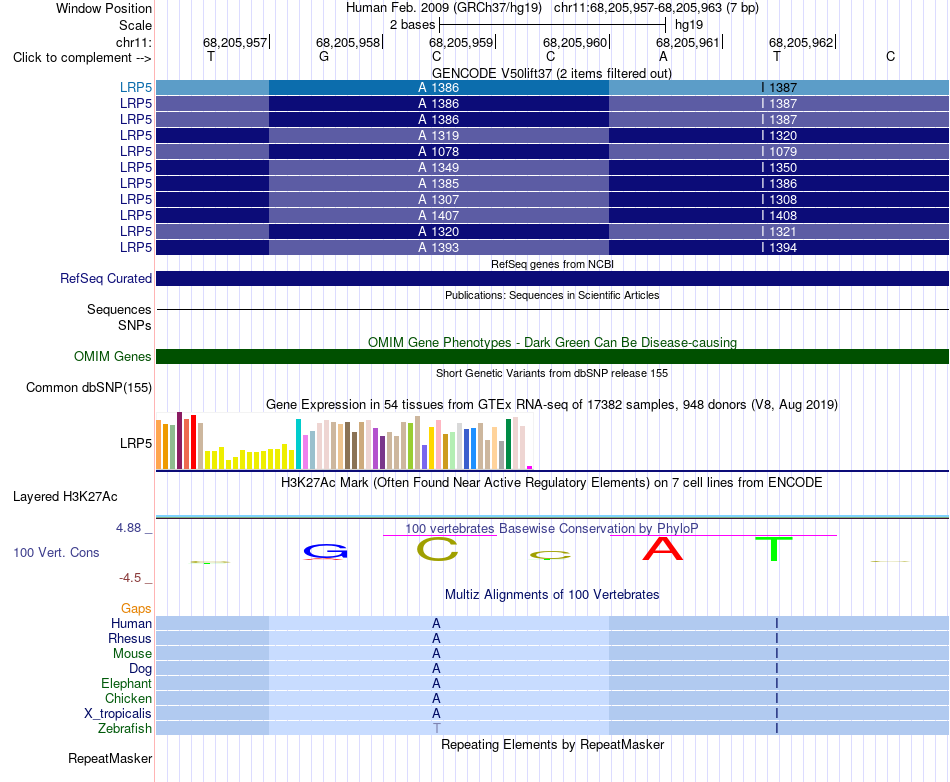Screen dimensions: 950x782
Task: Click codon I 1394 in LRP5 transcript
Action: (779, 247)
